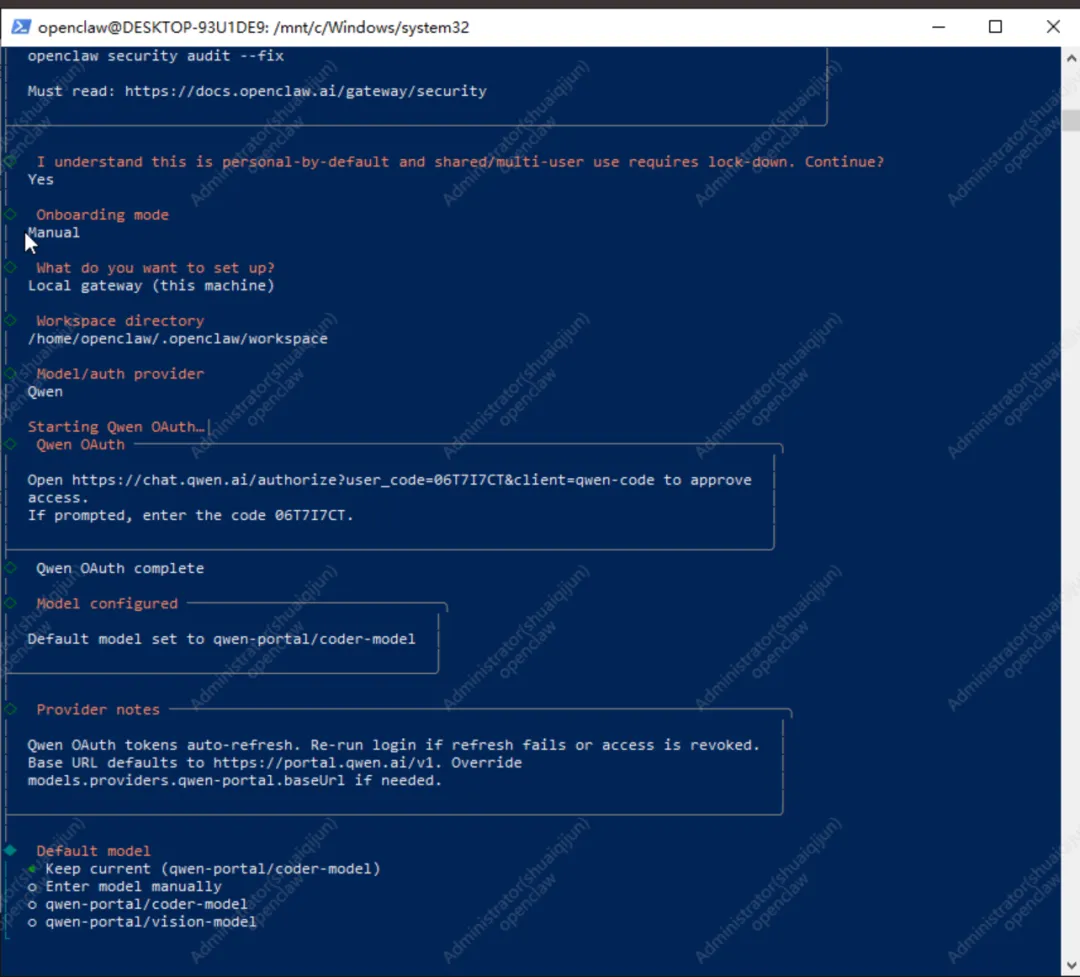
Task: Click the 'Model configured' box heading
Action: [x=107, y=604]
